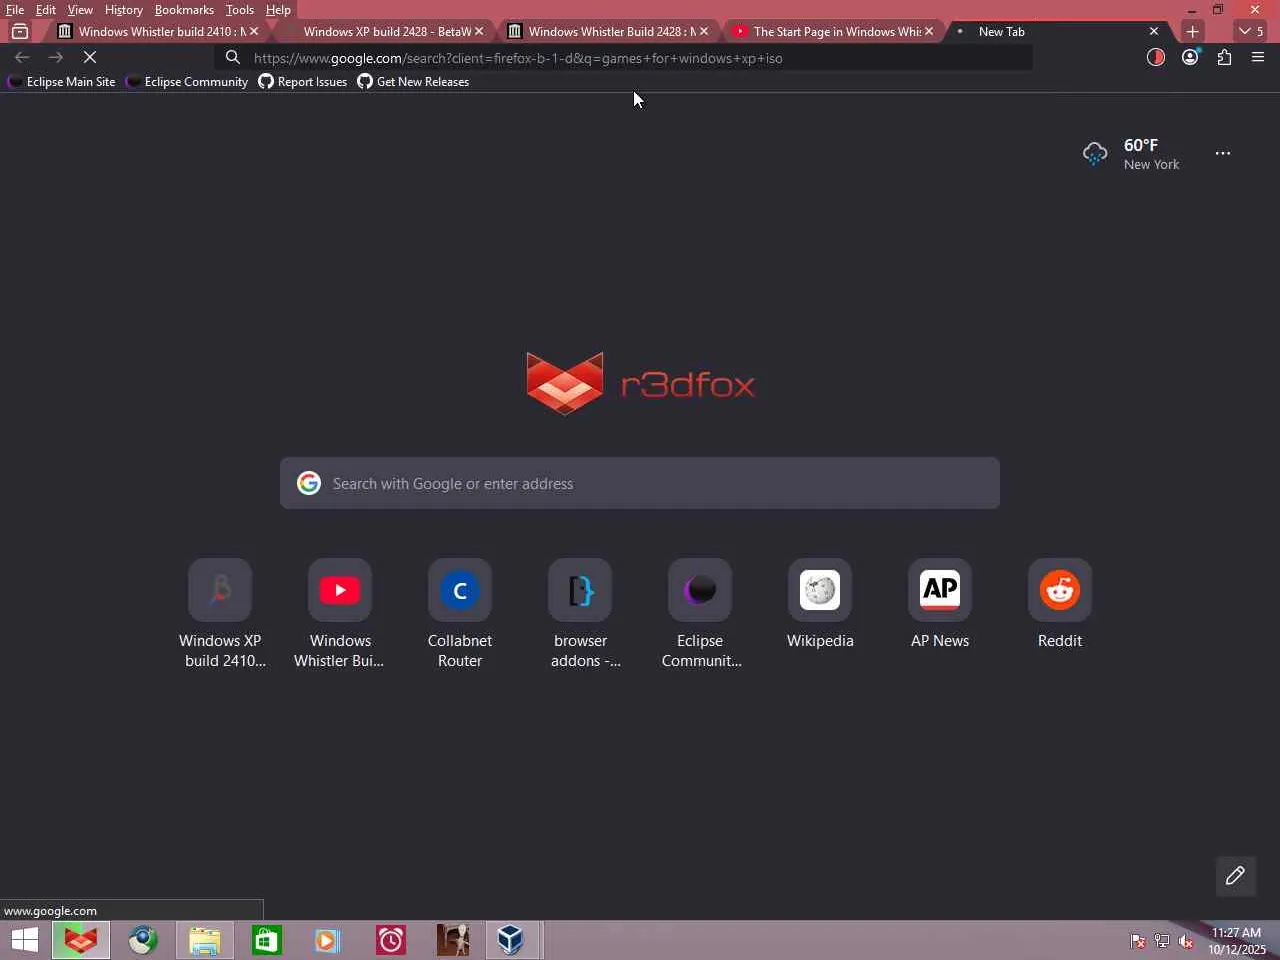Image resolution: width=1280 pixels, height=960 pixels.
Task: Open the Report Issues bookmark
Action: coord(303,82)
